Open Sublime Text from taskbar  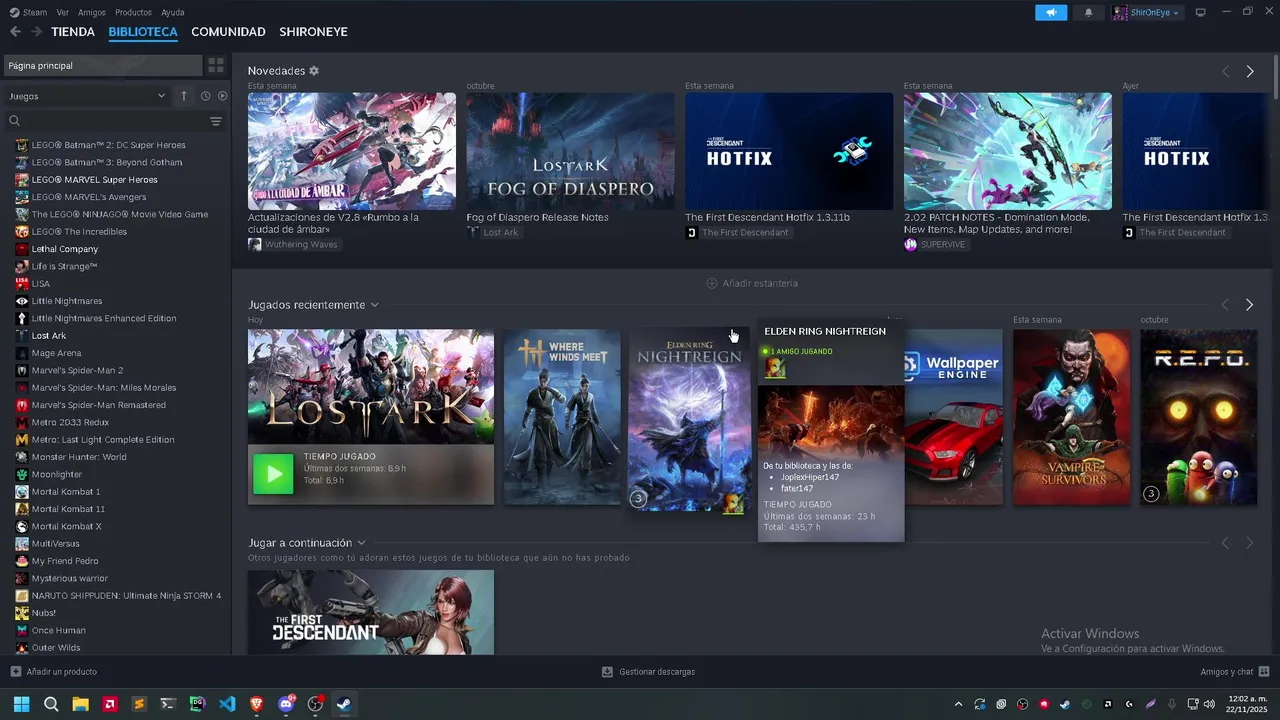(139, 704)
